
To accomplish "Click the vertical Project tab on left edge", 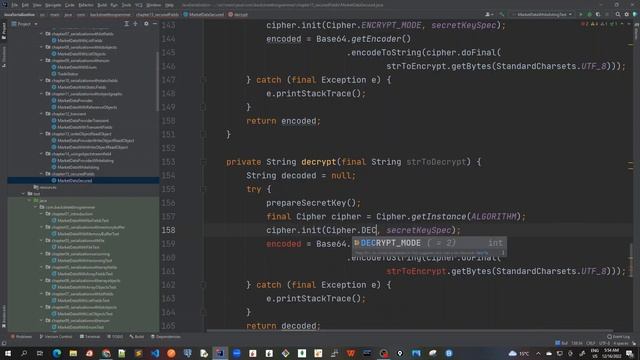I will coord(4,31).
